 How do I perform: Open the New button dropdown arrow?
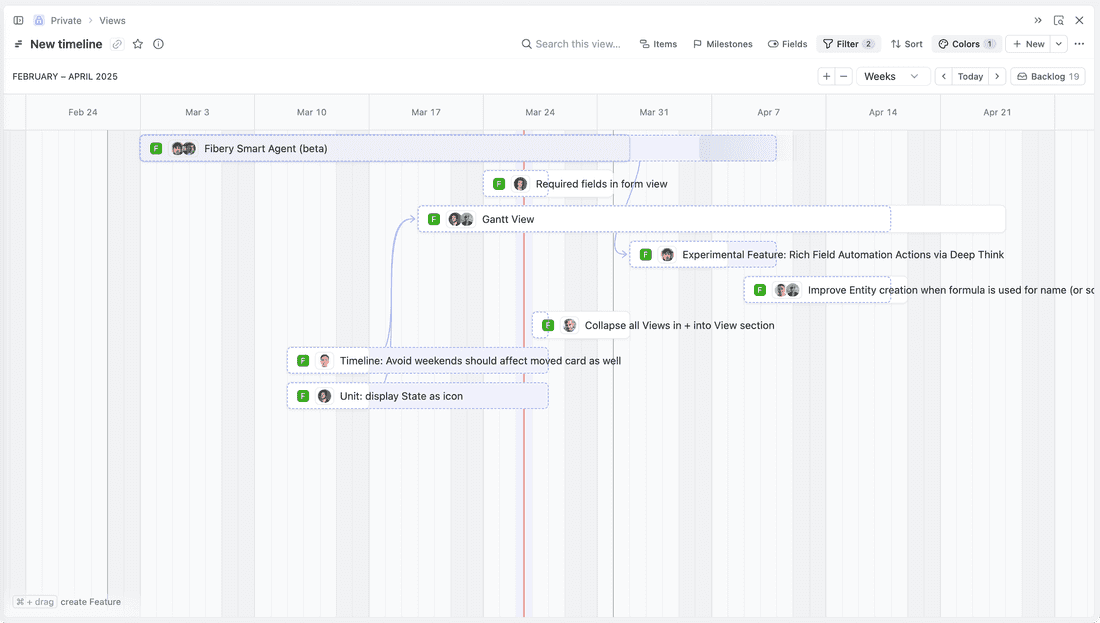point(1059,43)
